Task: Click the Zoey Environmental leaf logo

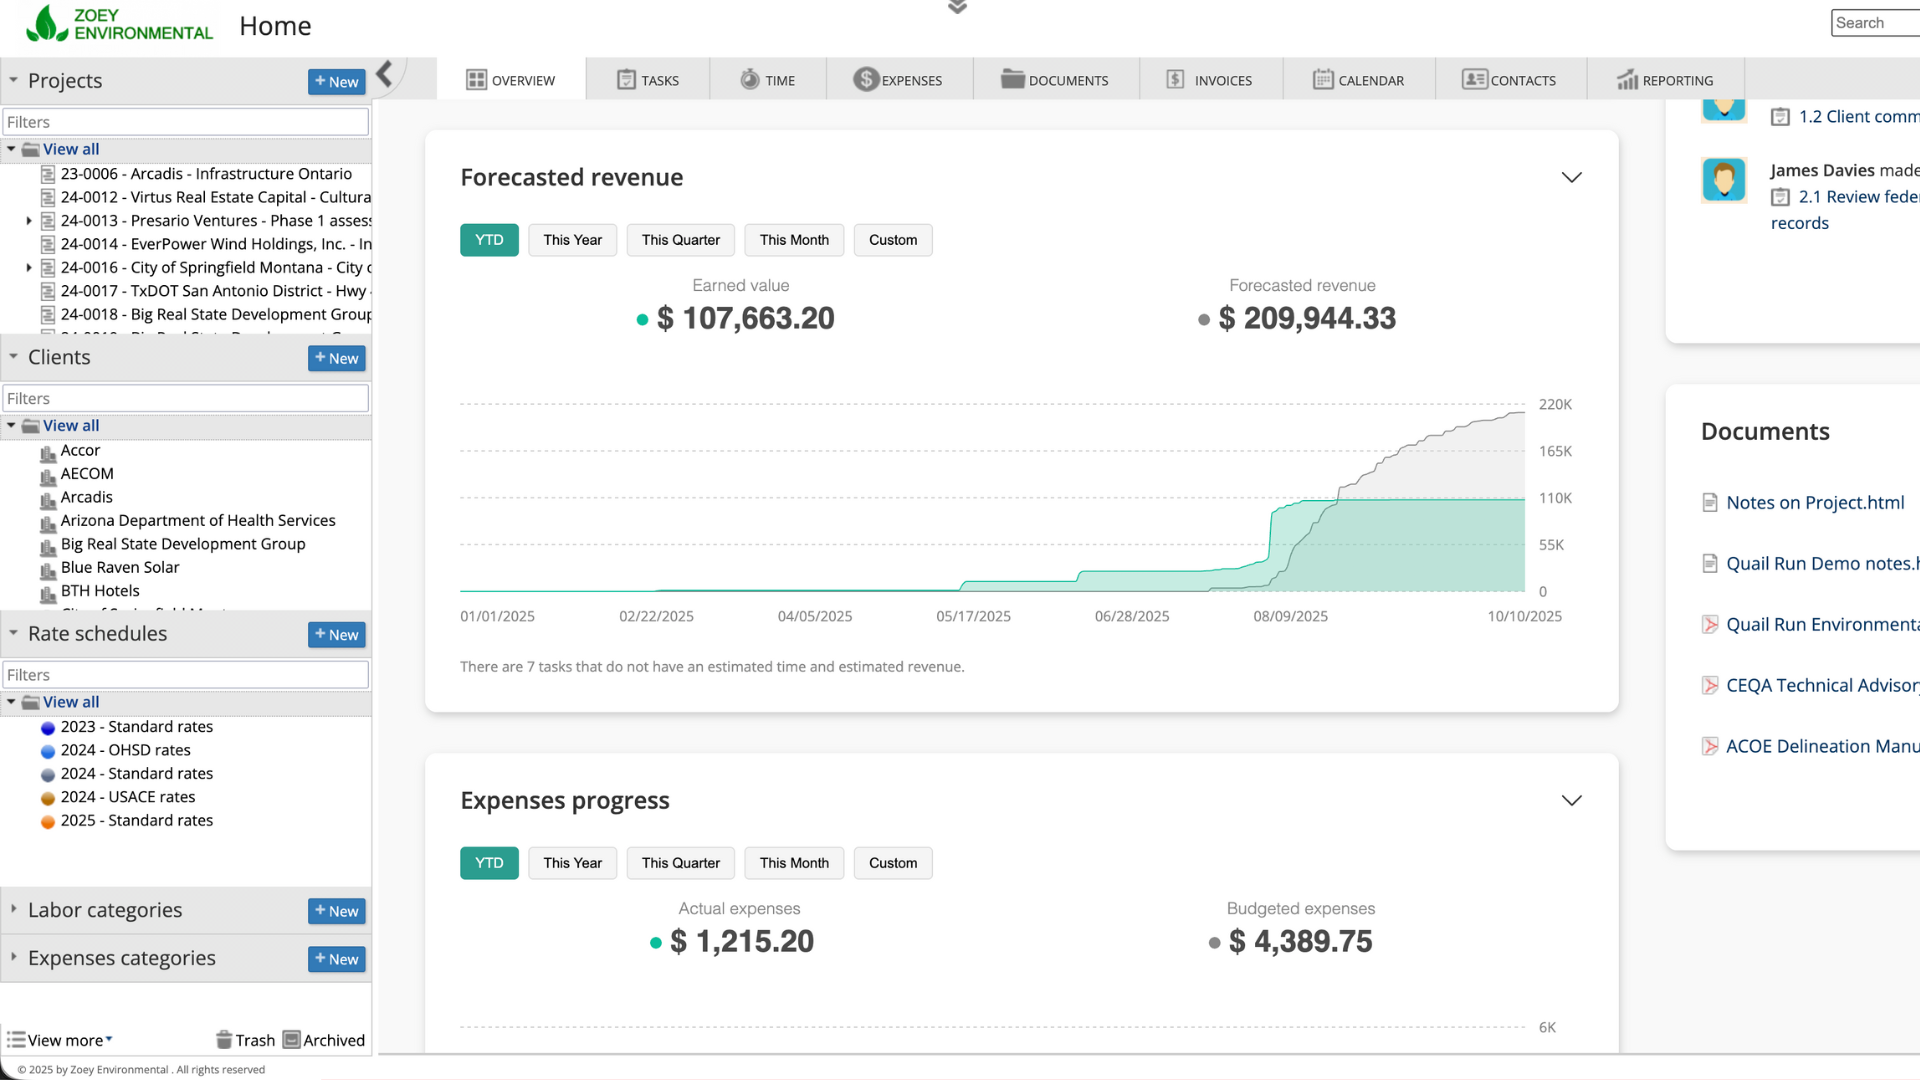Action: coord(45,24)
